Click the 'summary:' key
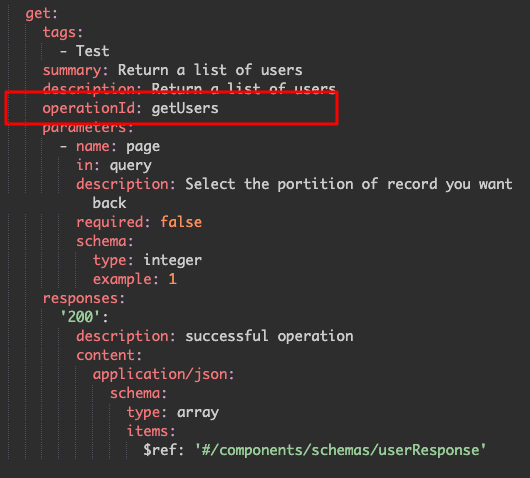Screen dimensions: 530x478 pos(75,71)
